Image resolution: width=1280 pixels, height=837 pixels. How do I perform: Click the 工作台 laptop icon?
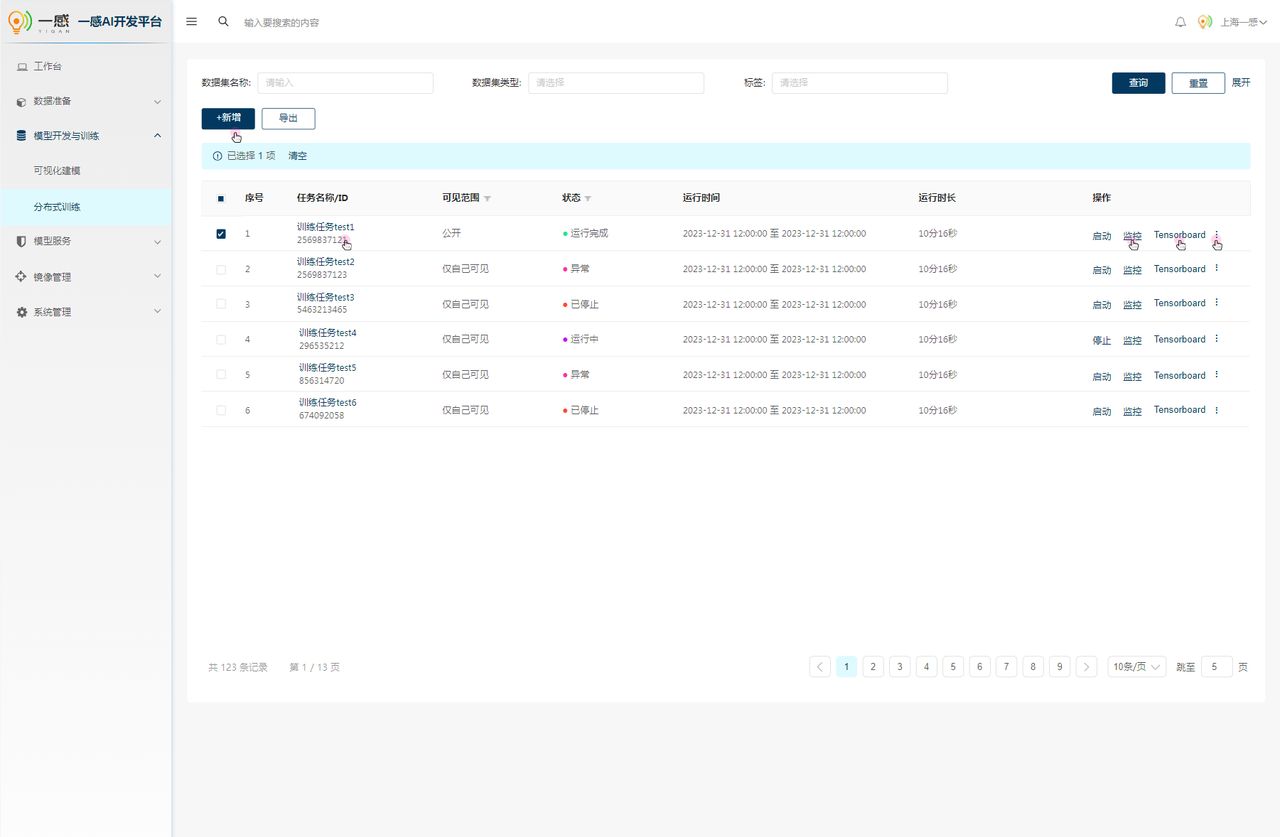tap(22, 66)
